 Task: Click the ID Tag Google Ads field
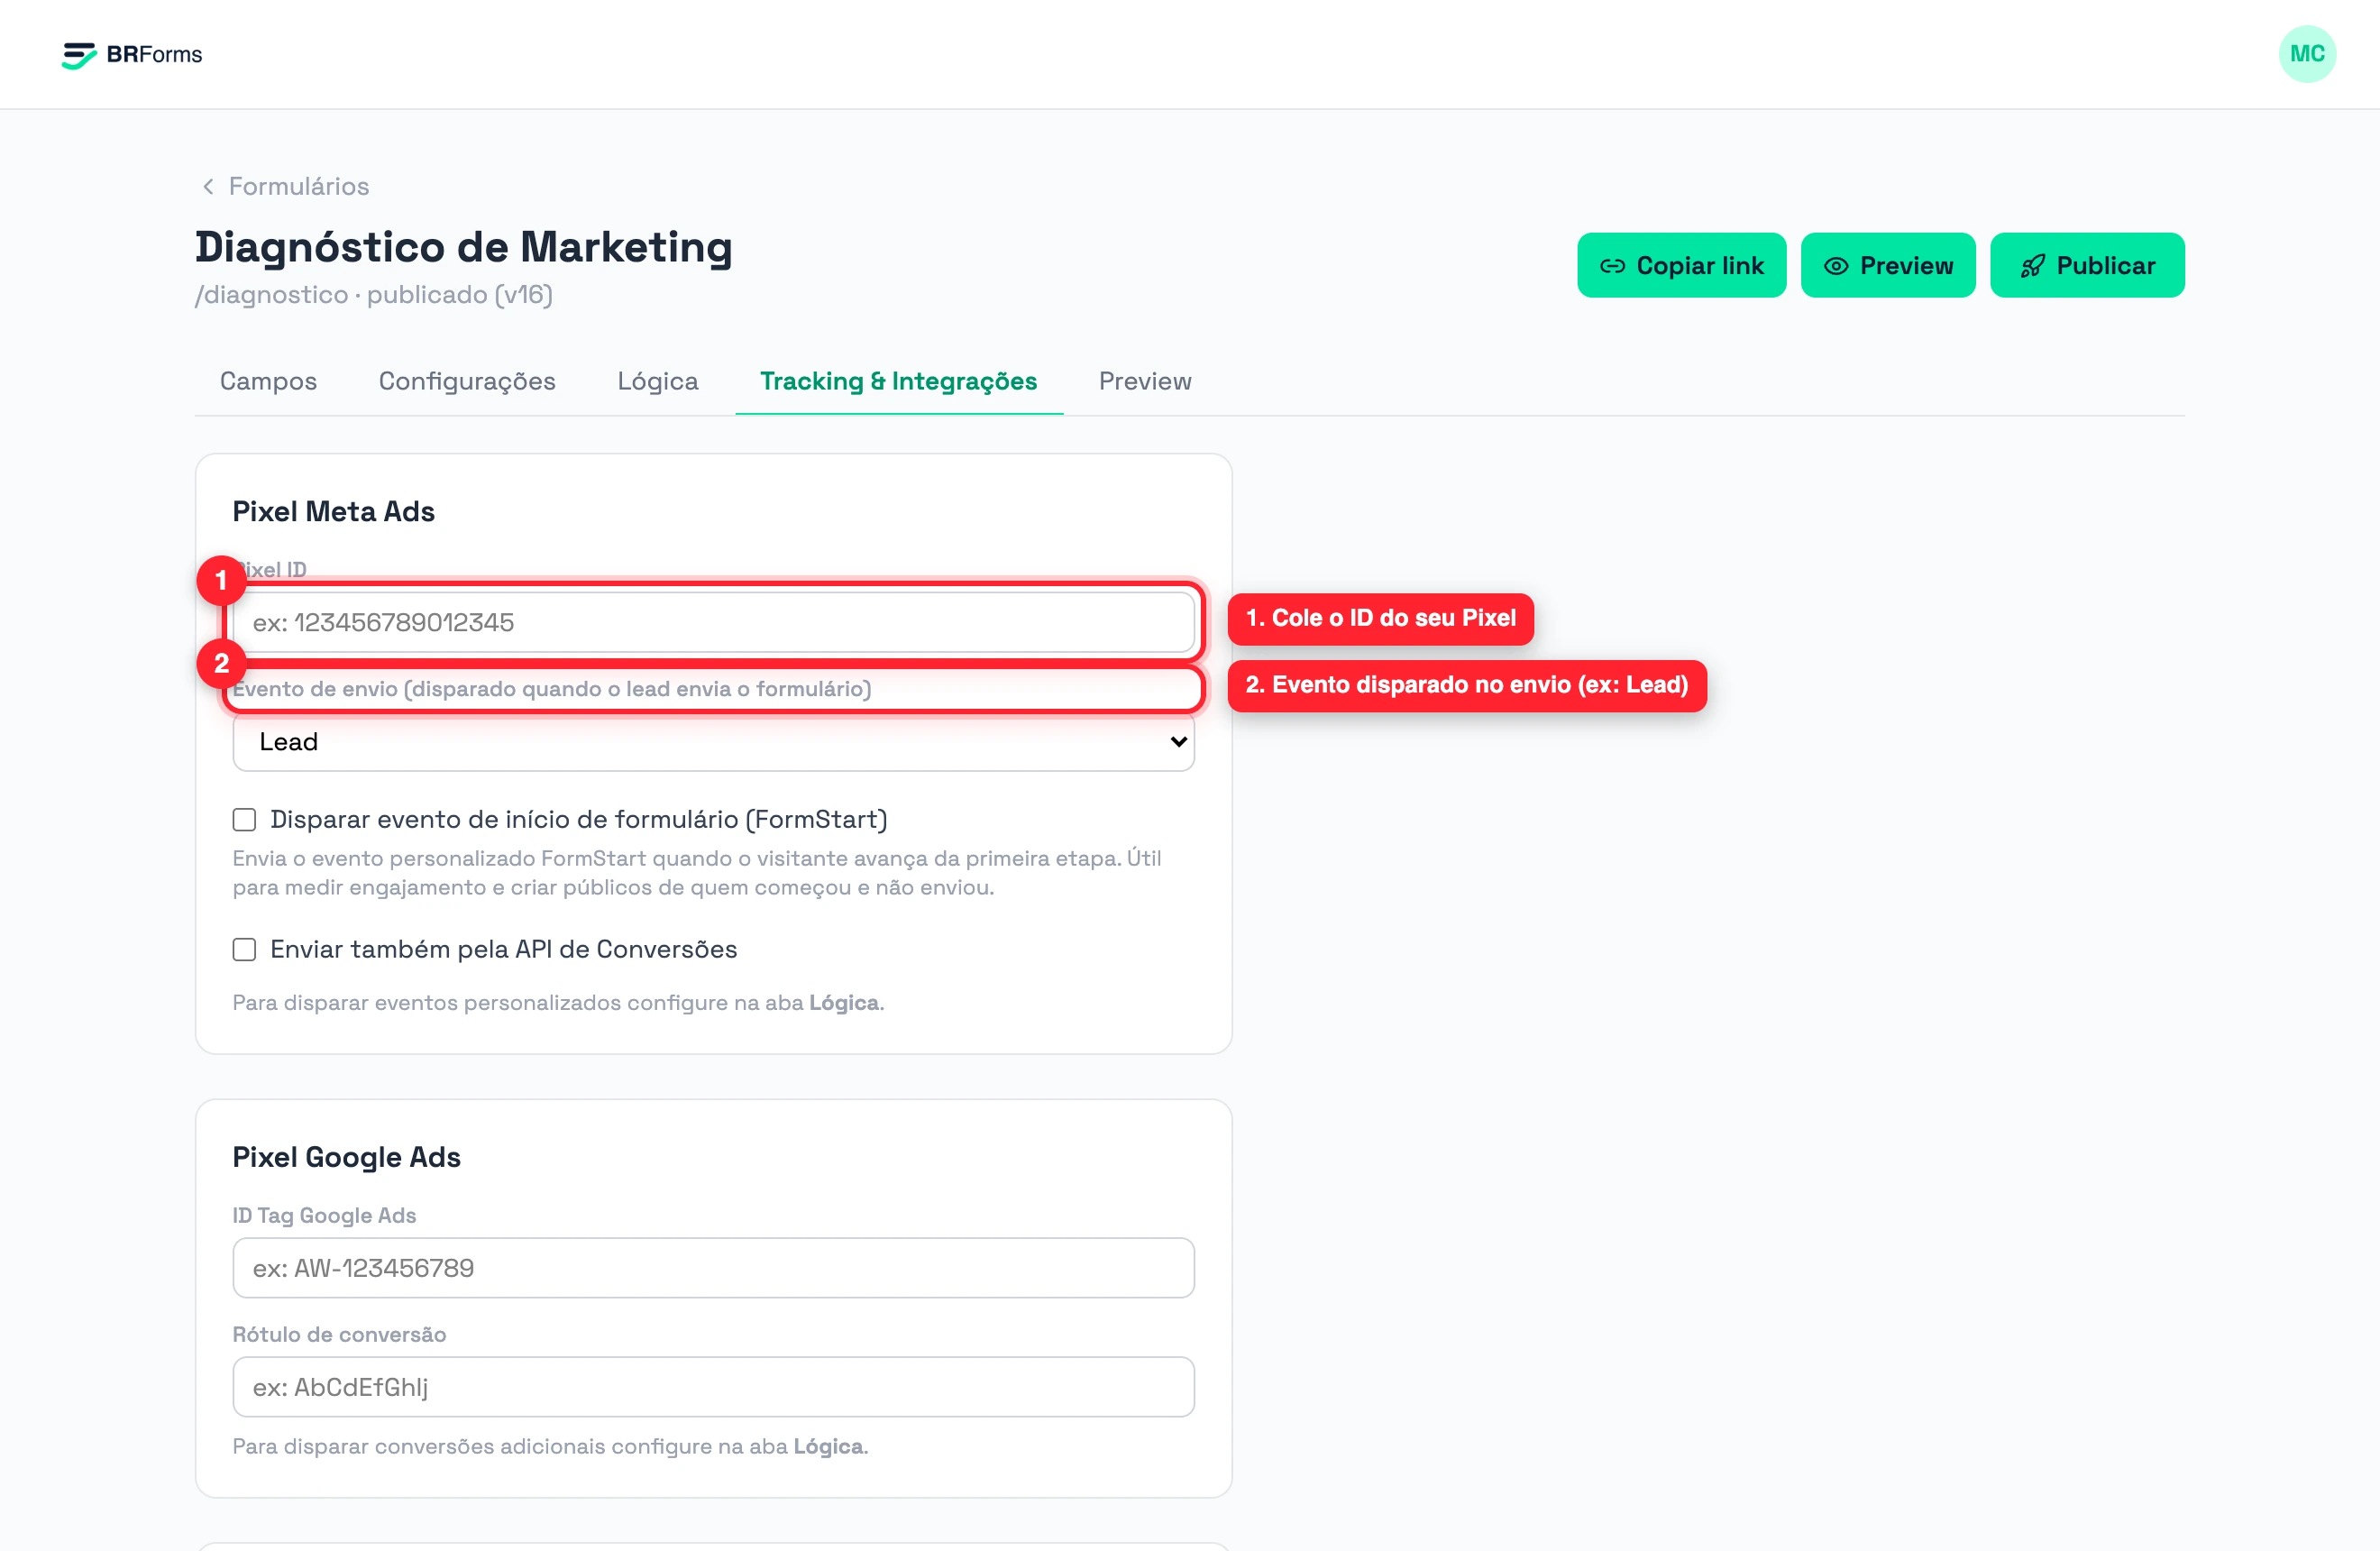point(713,1268)
